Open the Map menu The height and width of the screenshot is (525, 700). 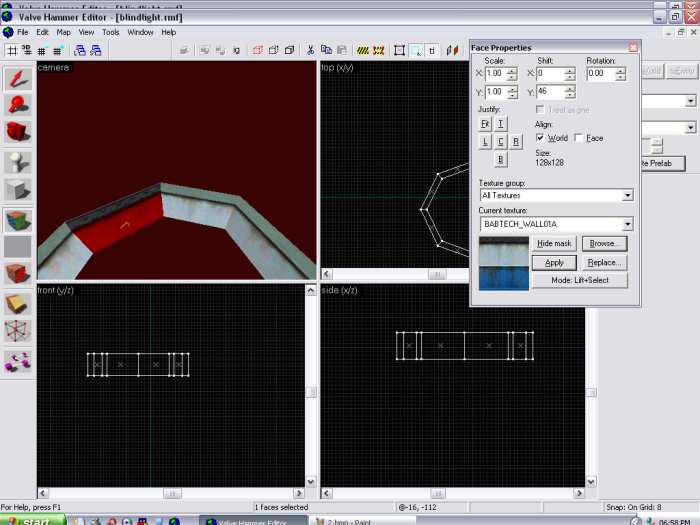click(x=64, y=32)
